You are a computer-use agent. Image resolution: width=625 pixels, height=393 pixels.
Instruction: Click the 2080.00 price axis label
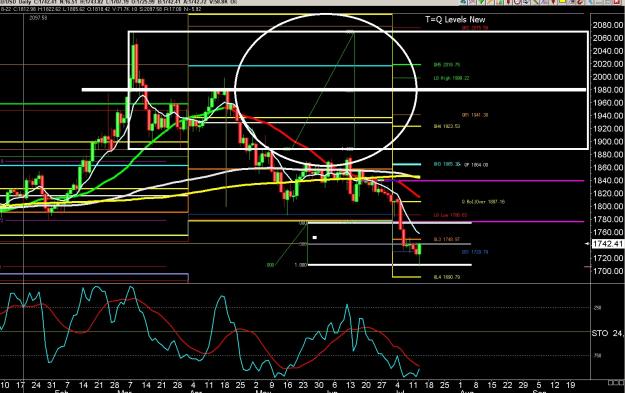click(x=608, y=25)
